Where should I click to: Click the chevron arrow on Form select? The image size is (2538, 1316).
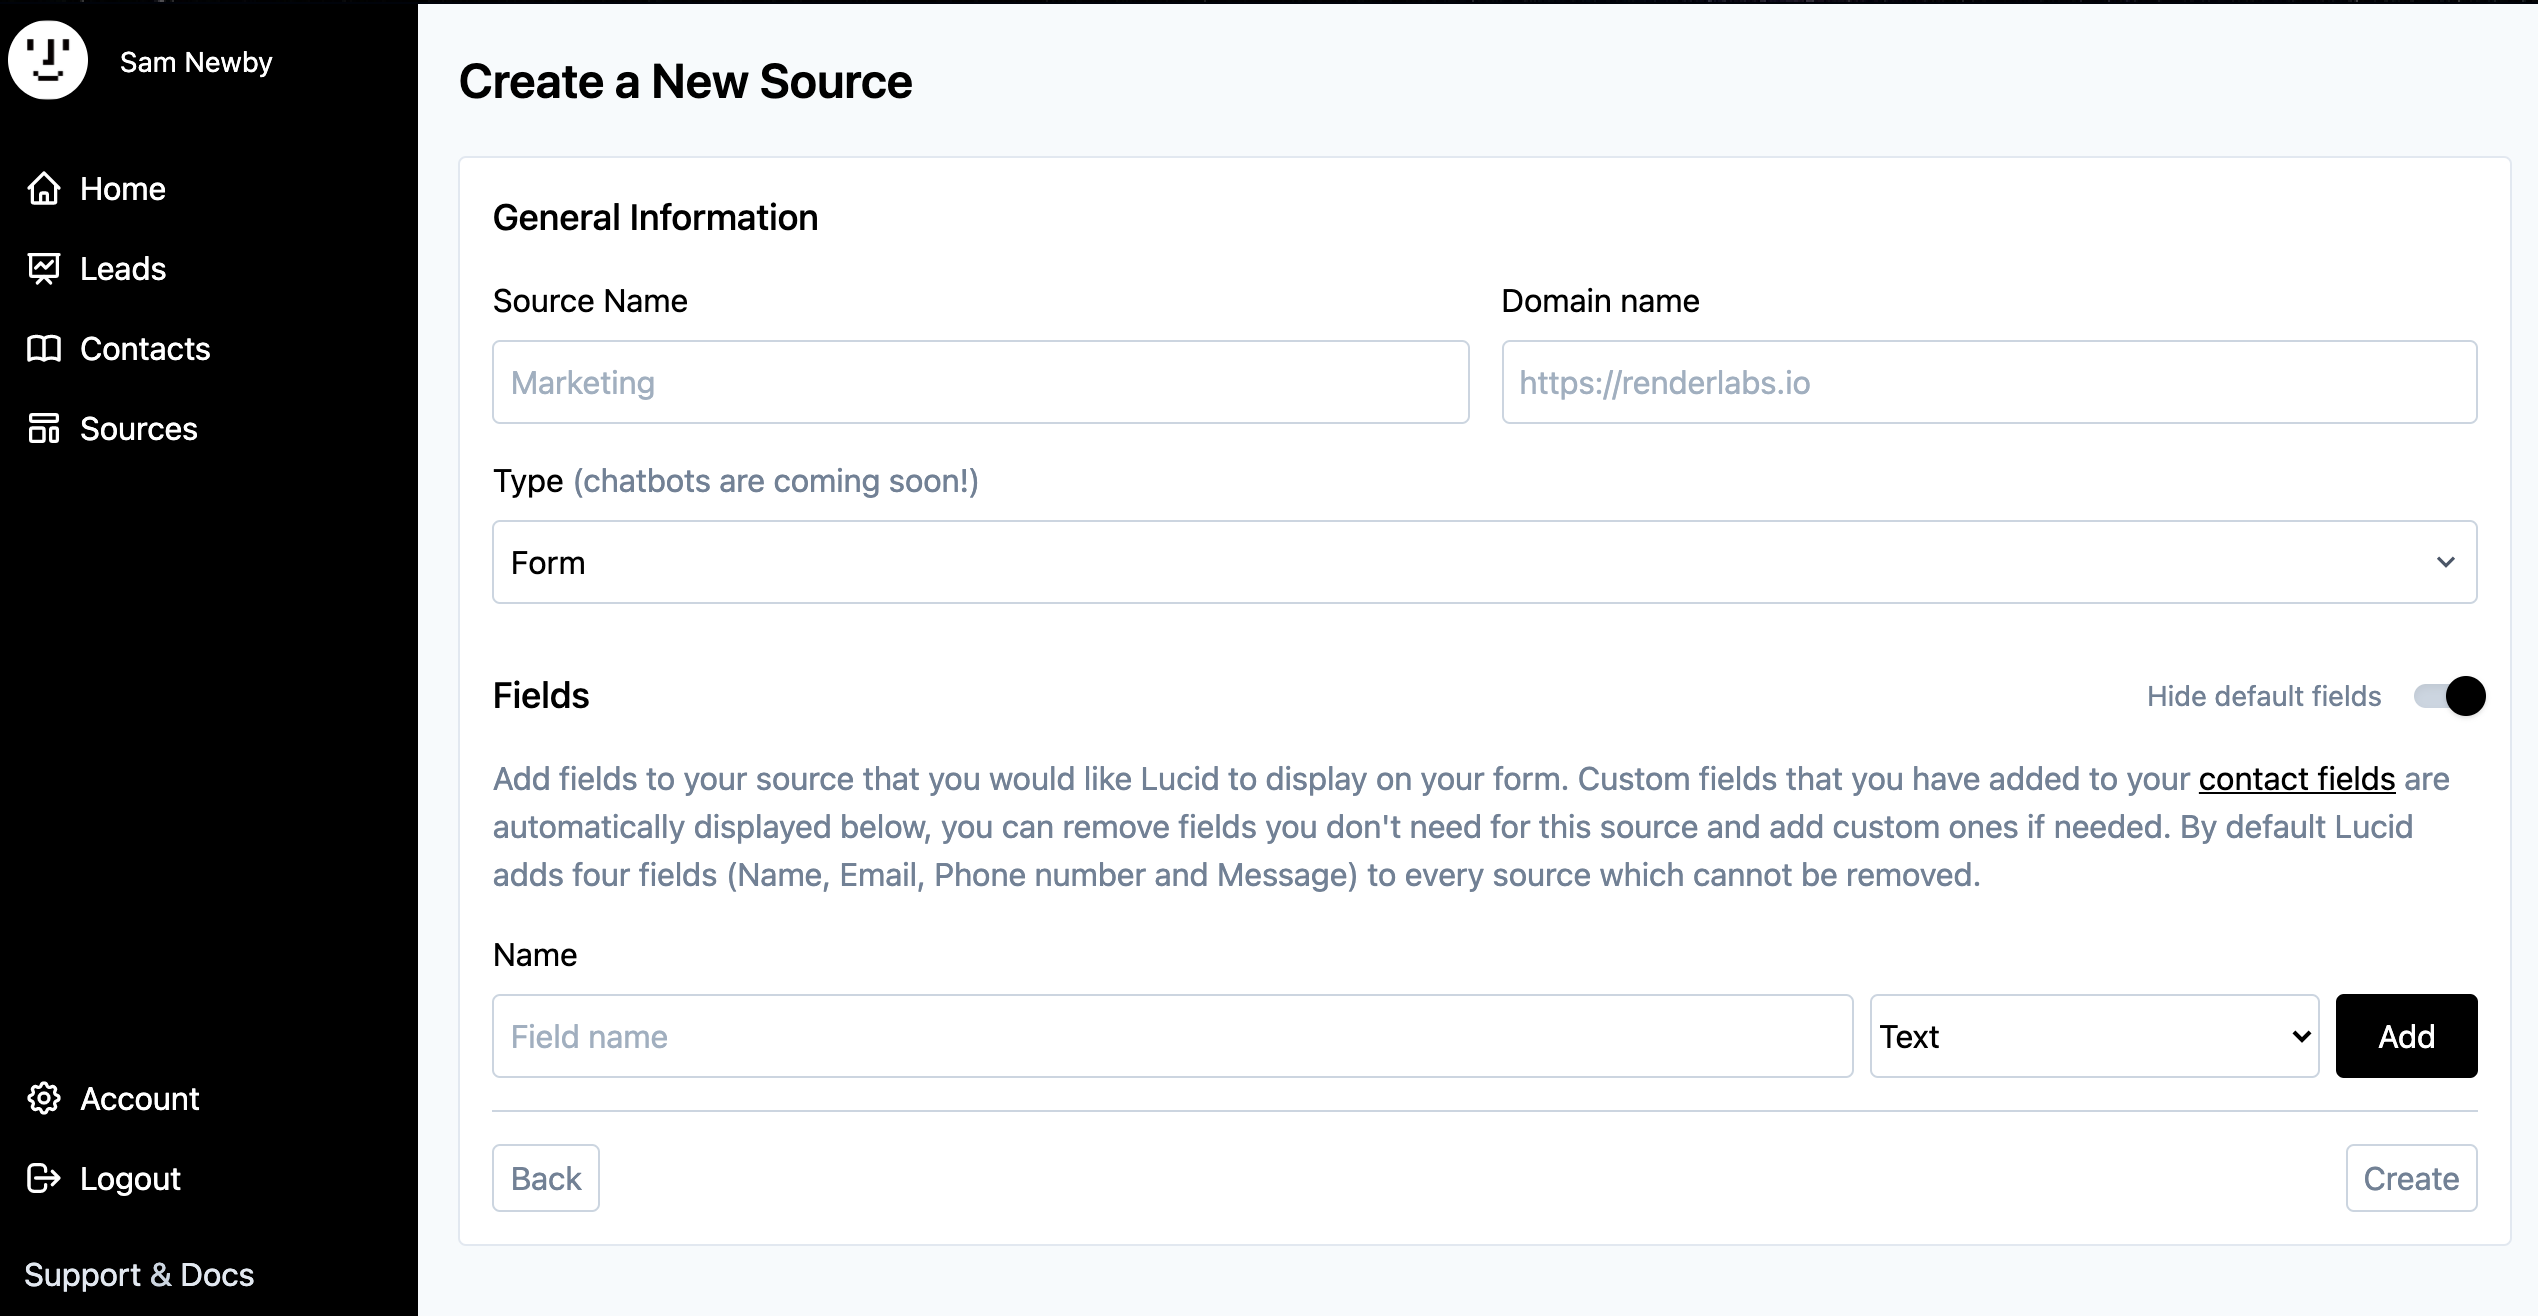[2445, 562]
